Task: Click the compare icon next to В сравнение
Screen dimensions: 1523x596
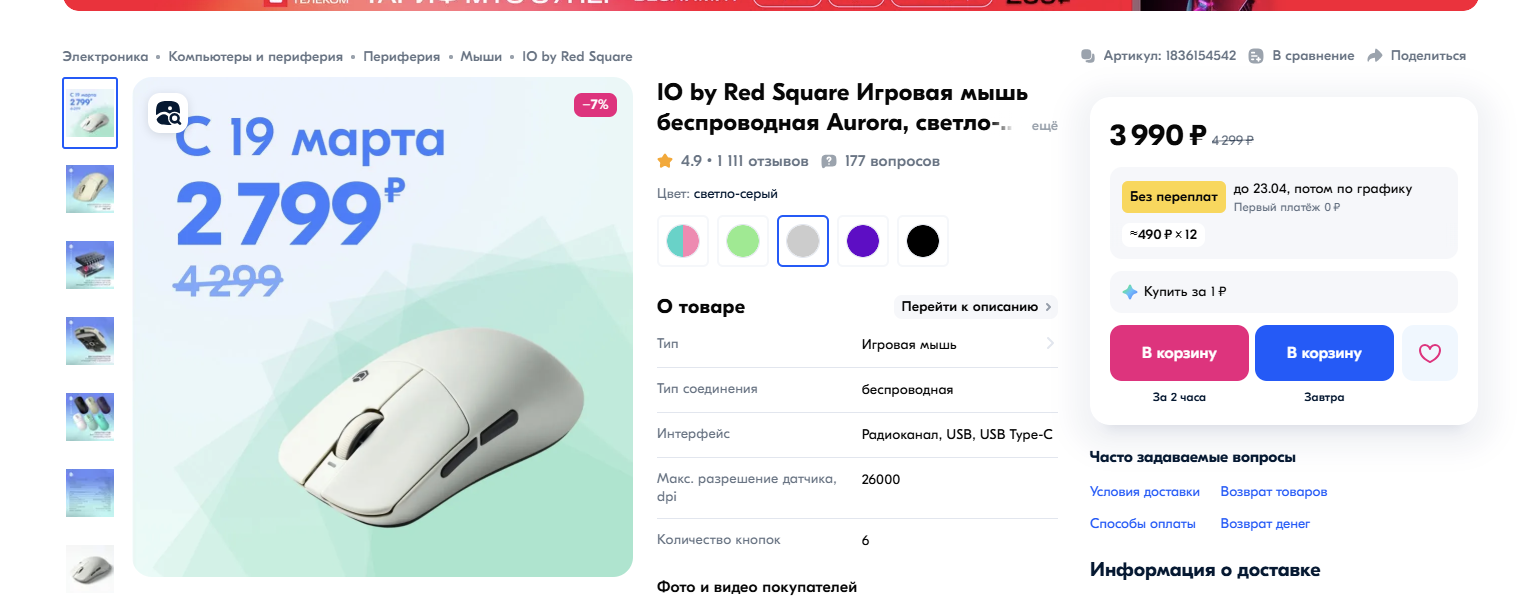Action: (x=1256, y=56)
